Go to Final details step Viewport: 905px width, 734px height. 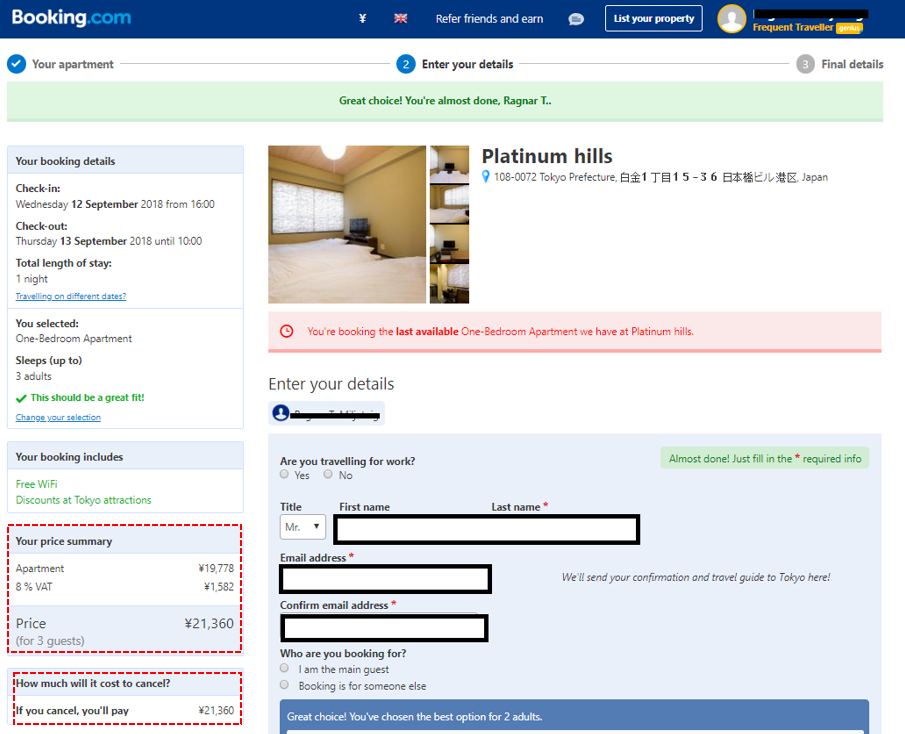[852, 64]
